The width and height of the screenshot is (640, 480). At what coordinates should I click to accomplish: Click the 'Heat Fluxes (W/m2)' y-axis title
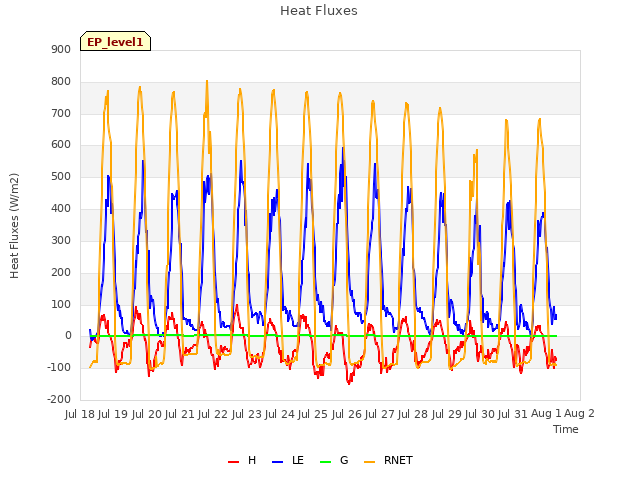(x=14, y=226)
